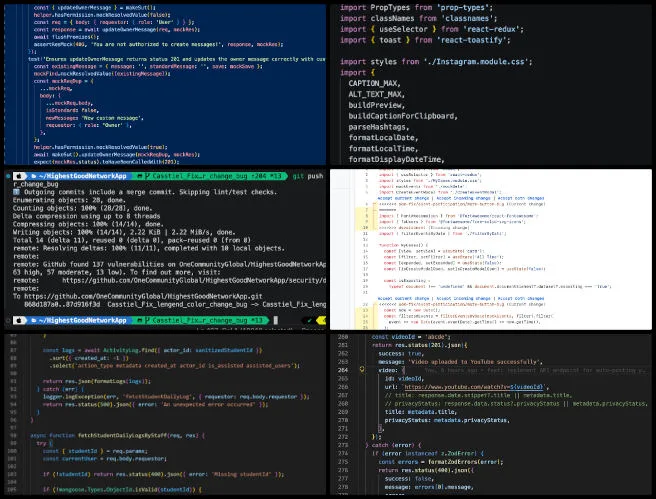Click the 'GitHub found 137 vulnerabilities' line

click(x=169, y=264)
